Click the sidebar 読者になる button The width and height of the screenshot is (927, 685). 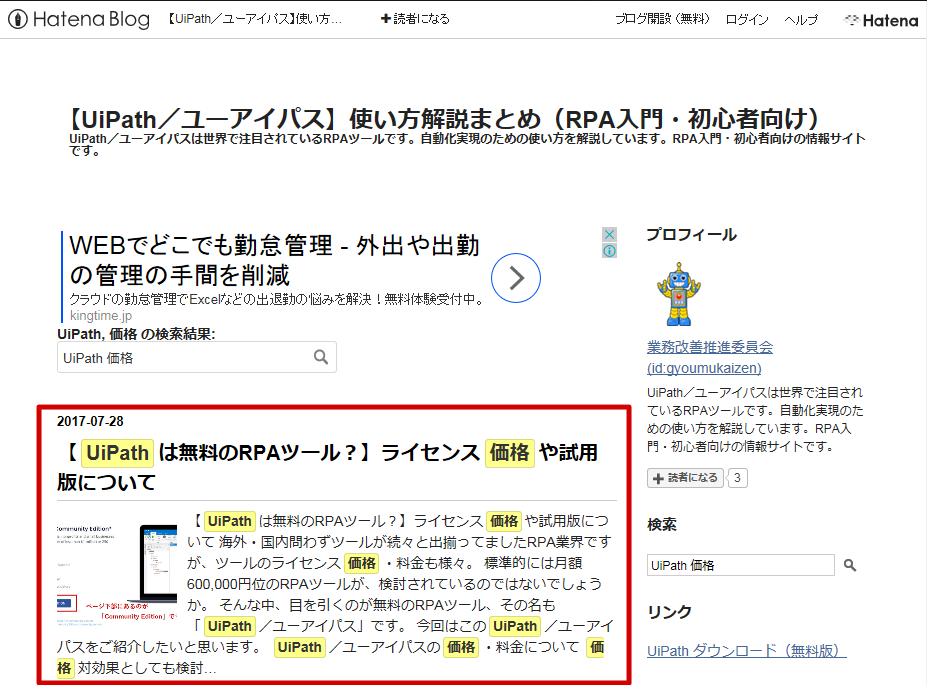coord(685,478)
